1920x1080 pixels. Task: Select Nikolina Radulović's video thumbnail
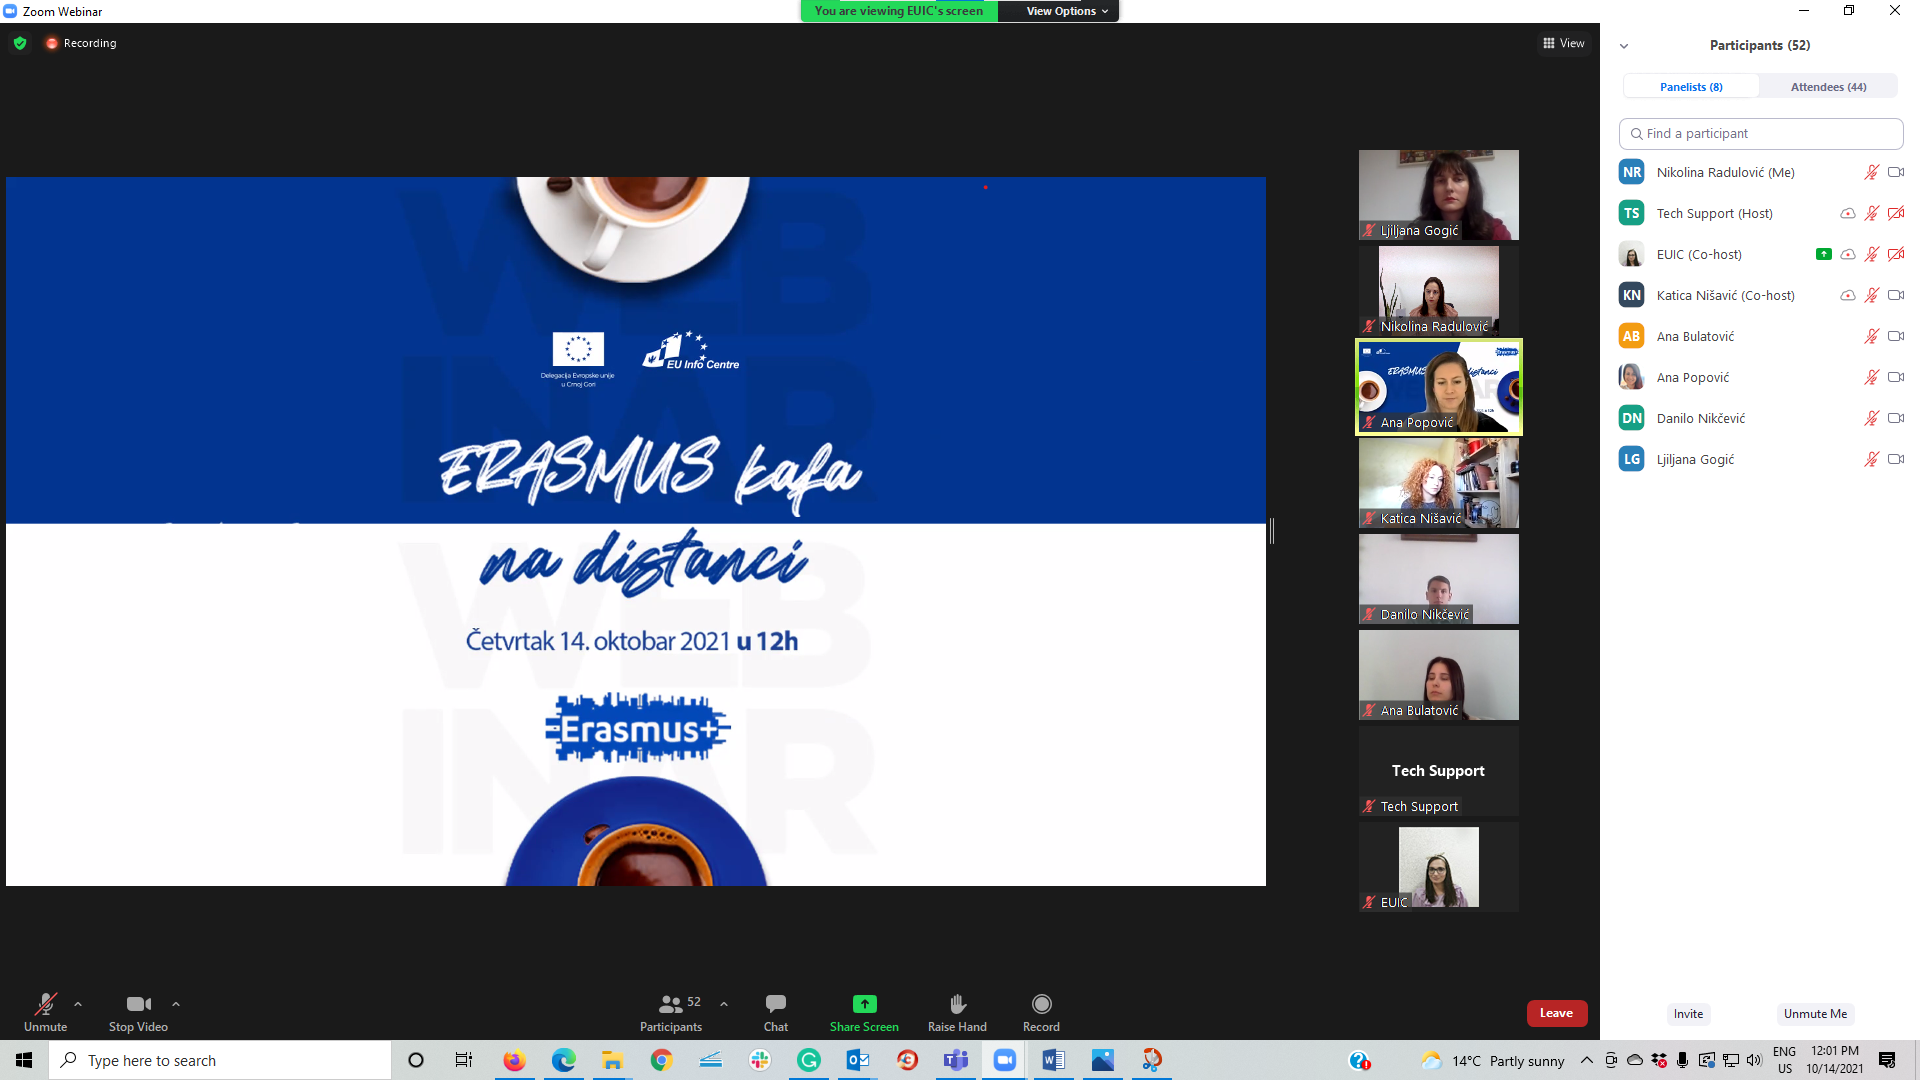coord(1438,291)
